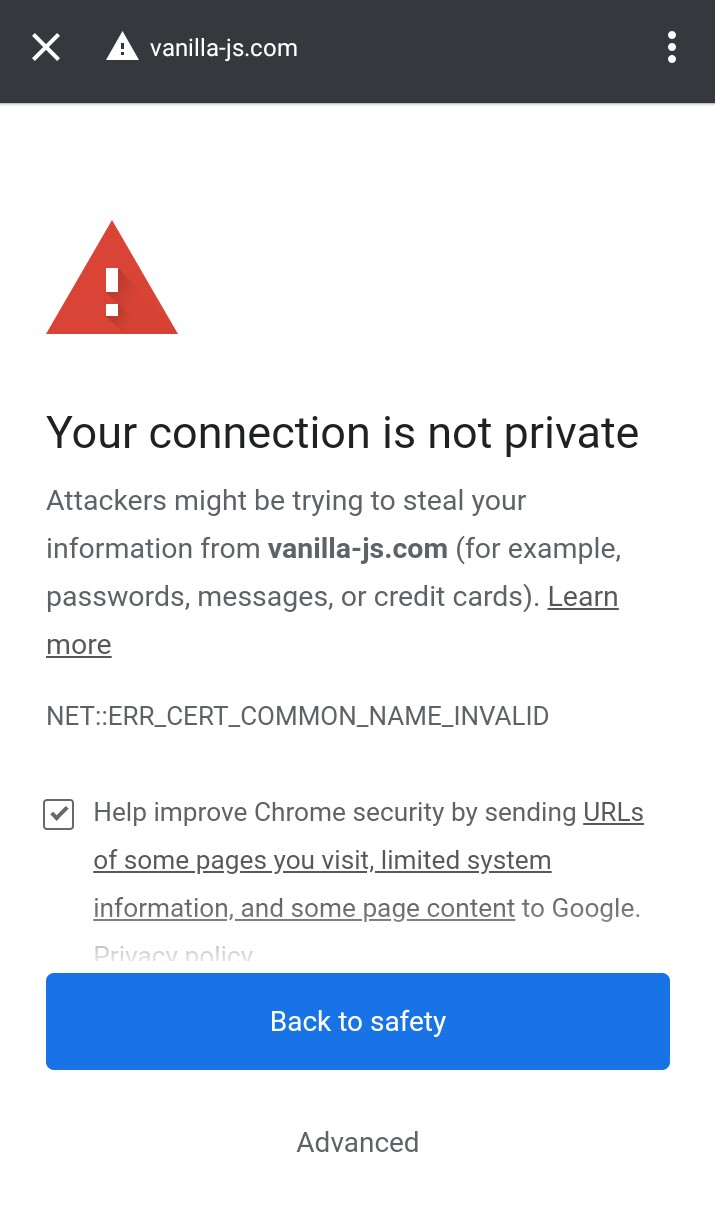Image resolution: width=715 pixels, height=1232 pixels.
Task: Click the large red warning triangle
Action: (112, 278)
